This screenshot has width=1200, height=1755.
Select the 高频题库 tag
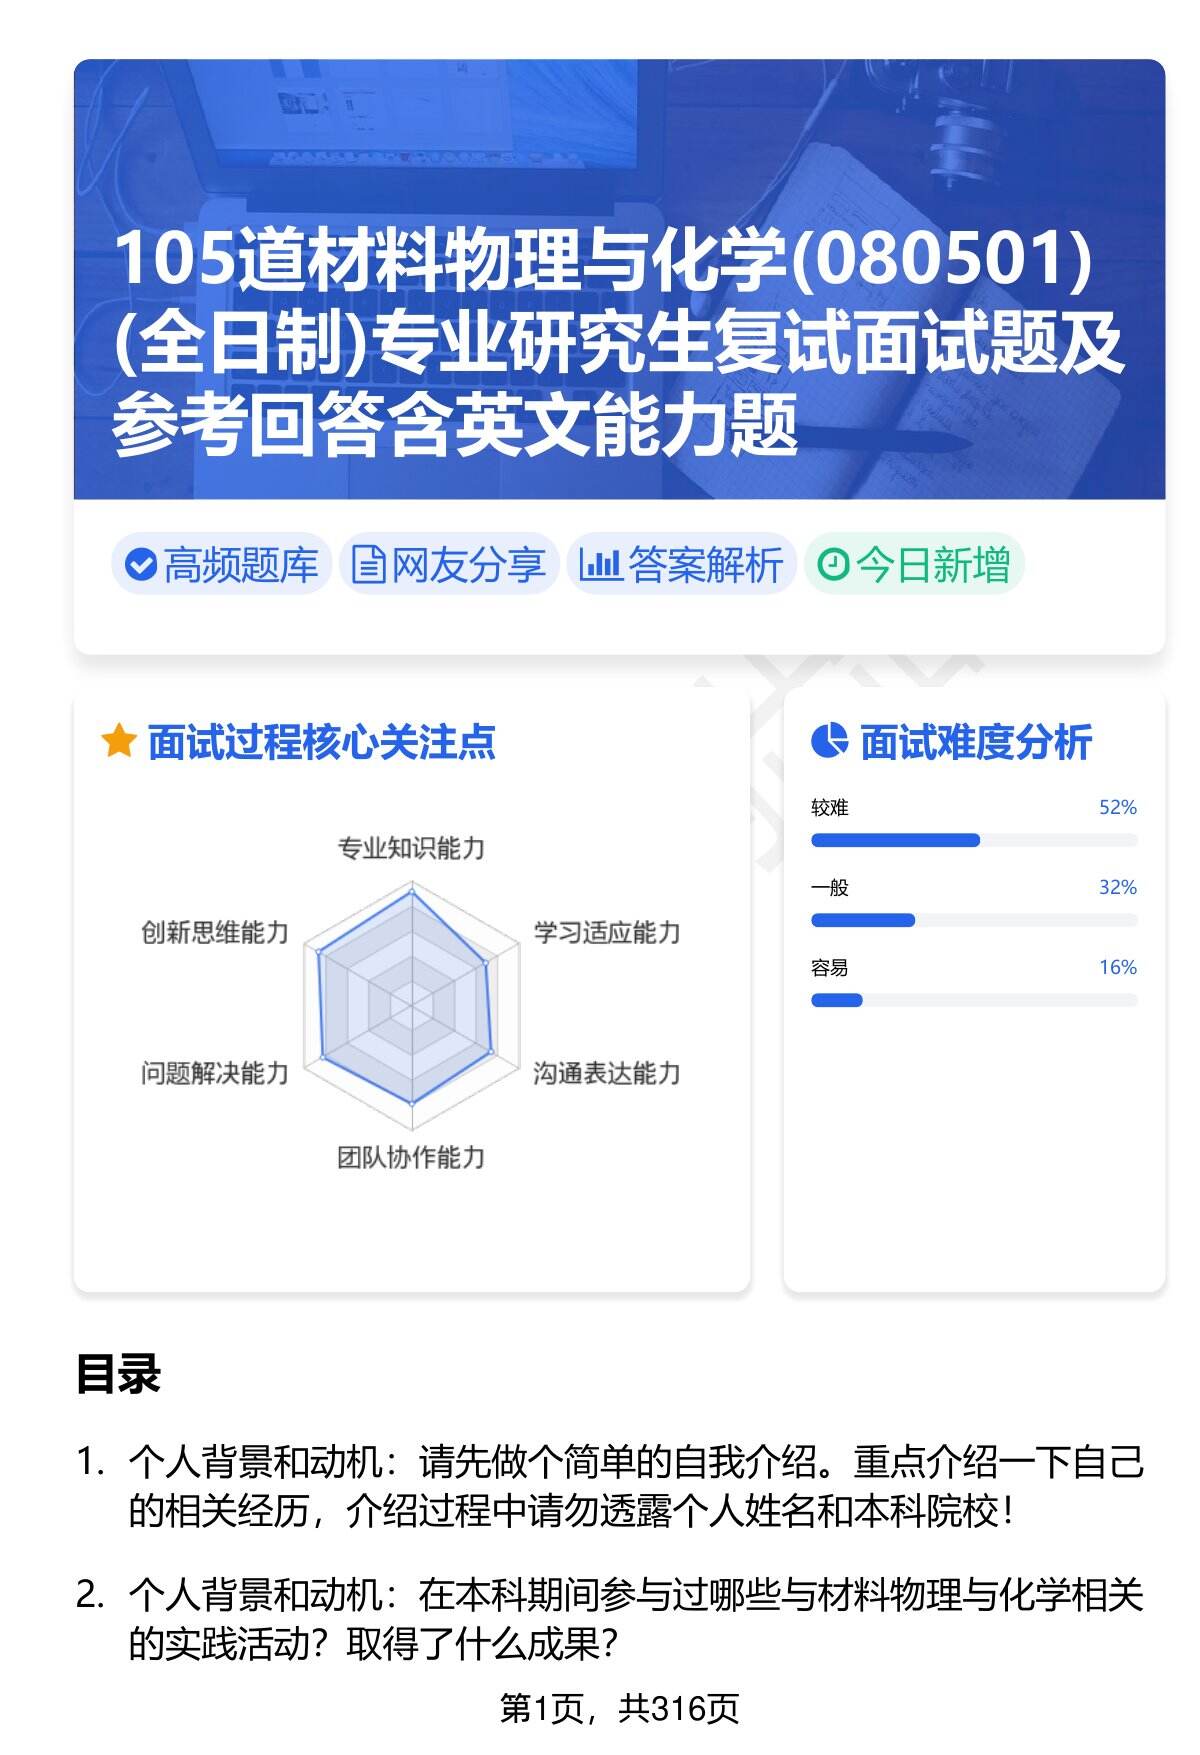[221, 565]
